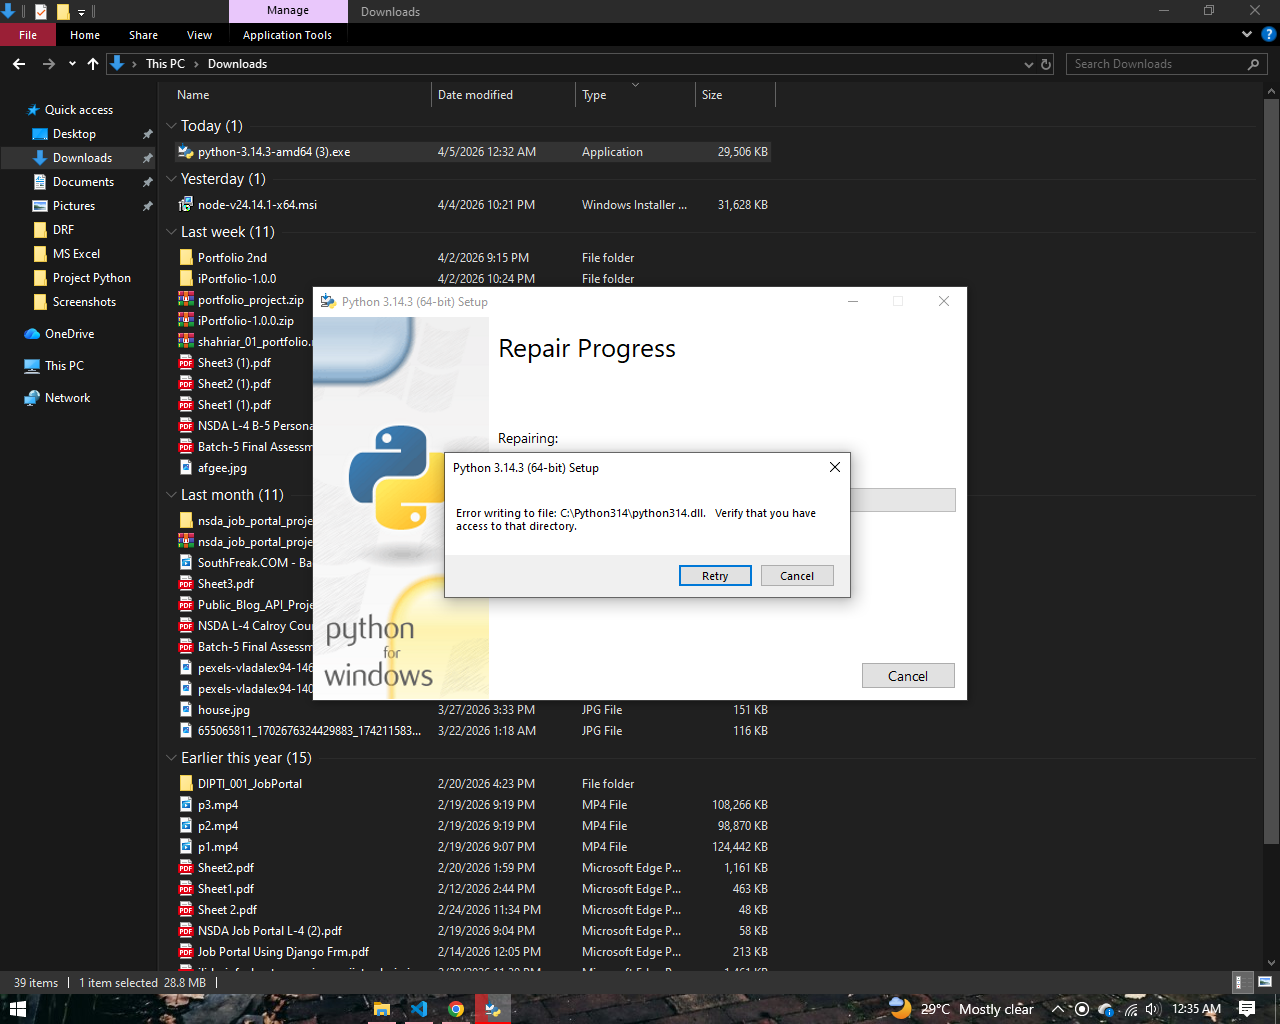
Task: Select DIPTI_001_JobPortal folder icon
Action: 185,784
